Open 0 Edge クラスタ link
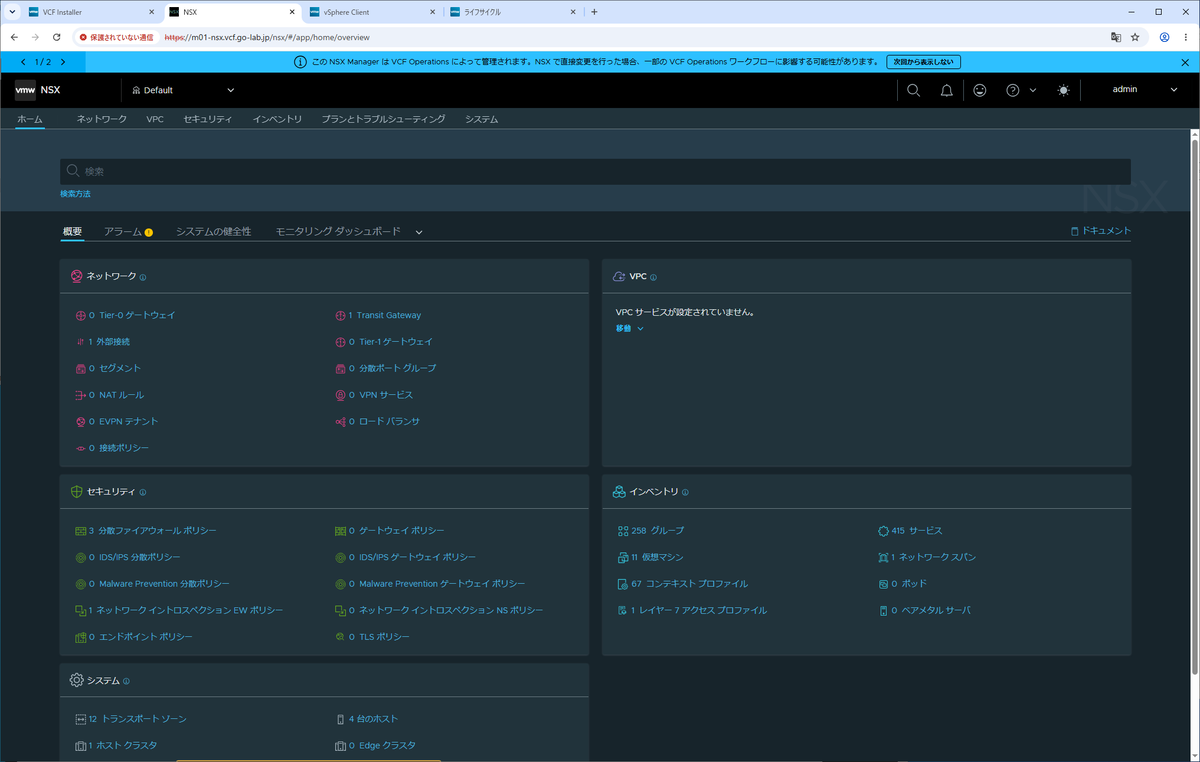 point(382,746)
